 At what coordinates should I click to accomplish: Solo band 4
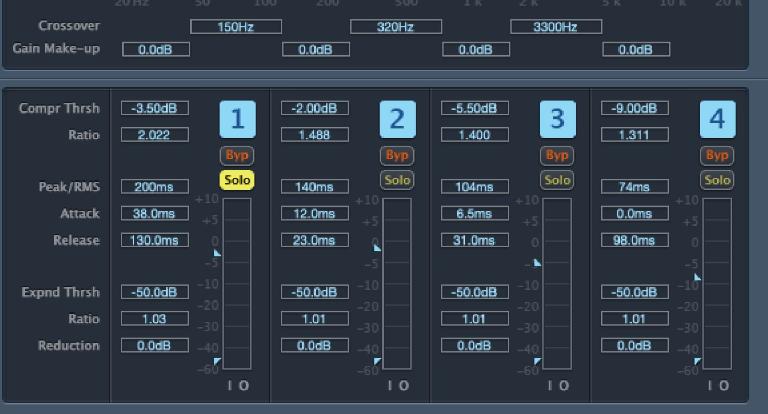tap(717, 180)
